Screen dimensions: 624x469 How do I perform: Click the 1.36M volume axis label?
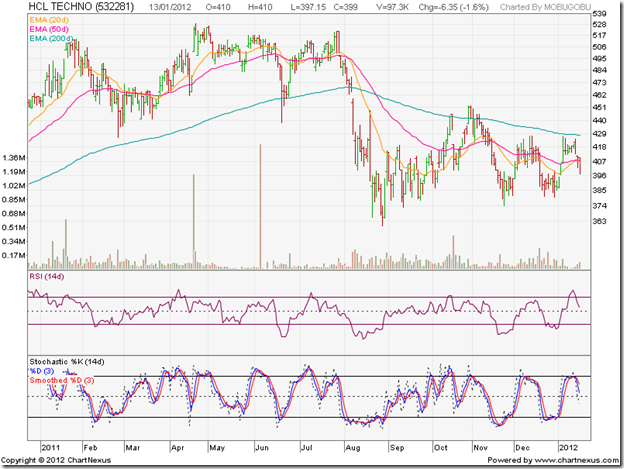pos(14,158)
